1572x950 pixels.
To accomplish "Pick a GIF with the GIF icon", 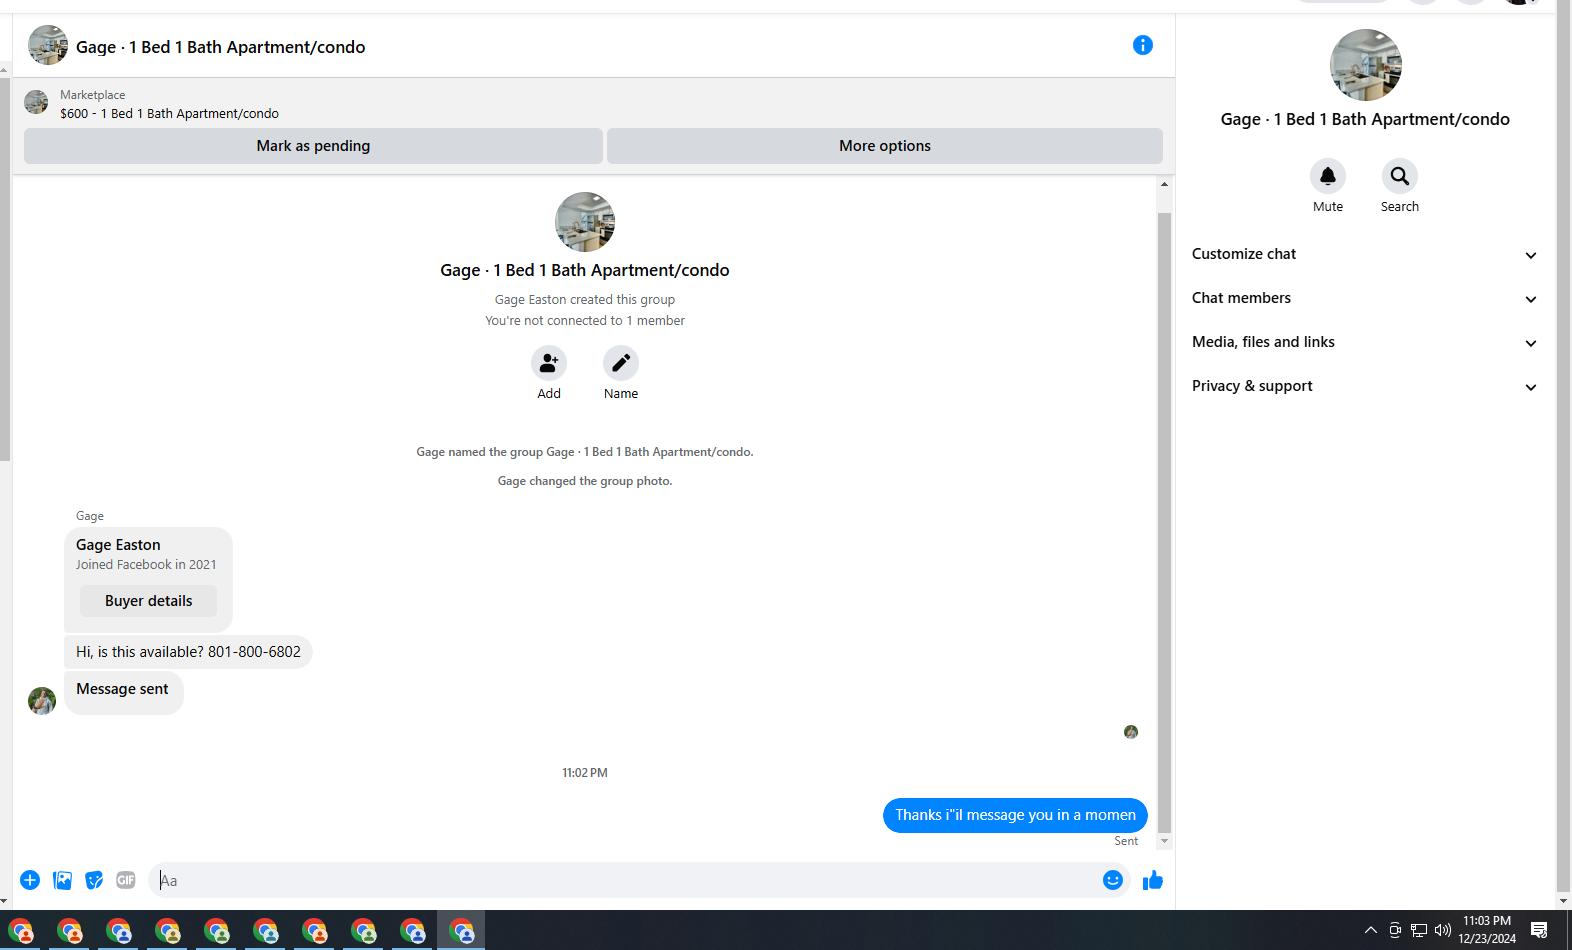I will pyautogui.click(x=126, y=880).
